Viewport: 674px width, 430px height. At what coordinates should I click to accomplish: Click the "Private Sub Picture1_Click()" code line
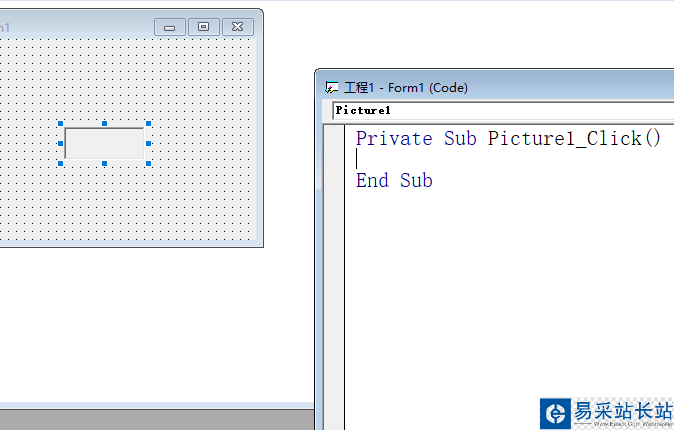coord(508,138)
